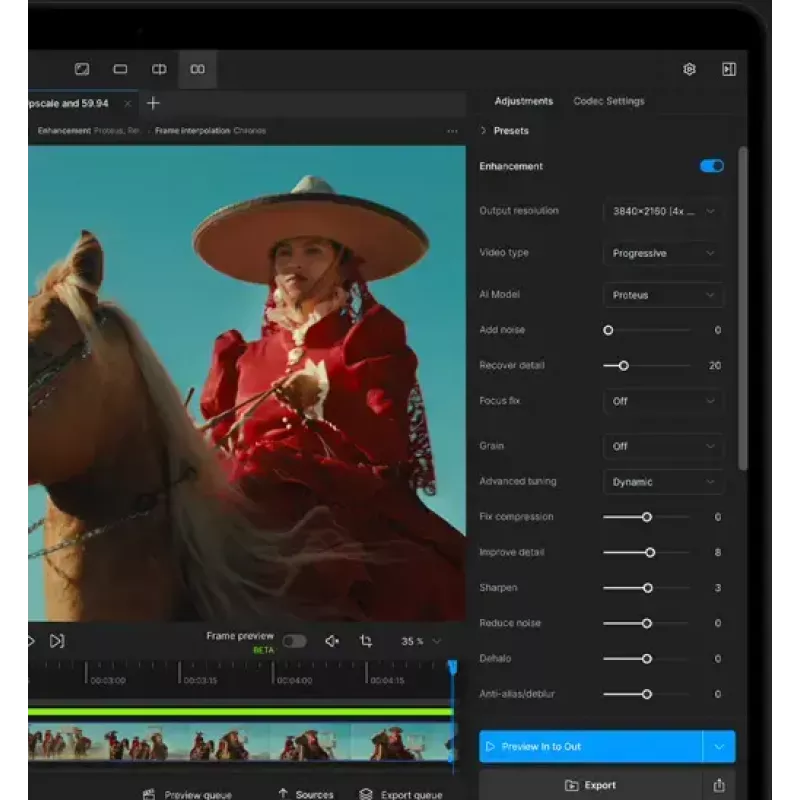Screen dimensions: 800x800
Task: Click the Sources upload icon
Action: click(x=283, y=793)
